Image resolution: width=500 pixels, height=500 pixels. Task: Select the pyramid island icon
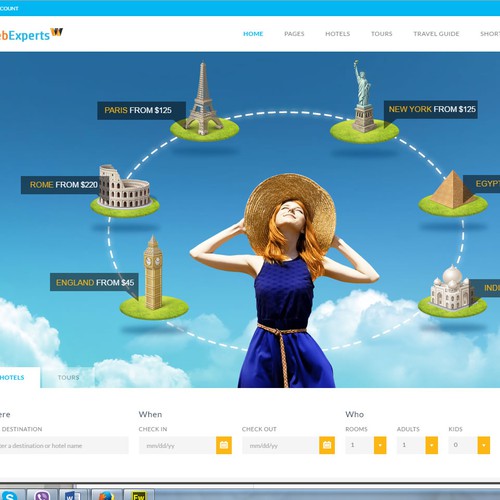point(453,193)
